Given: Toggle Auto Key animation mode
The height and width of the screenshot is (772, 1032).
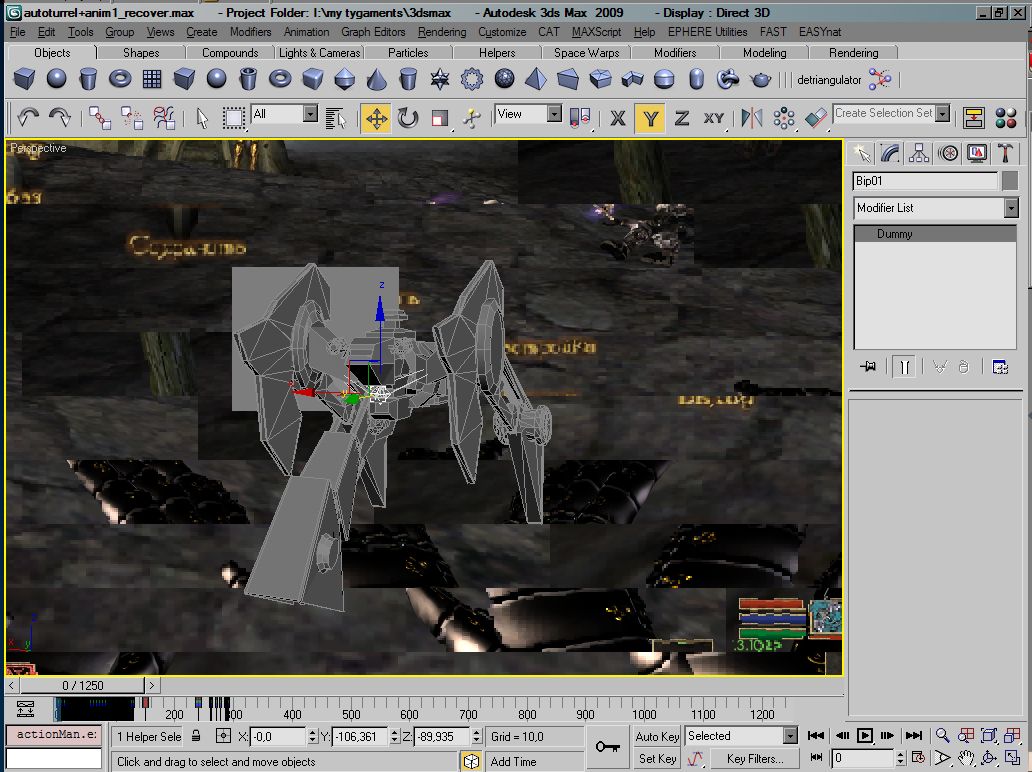Looking at the screenshot, I should (x=657, y=736).
